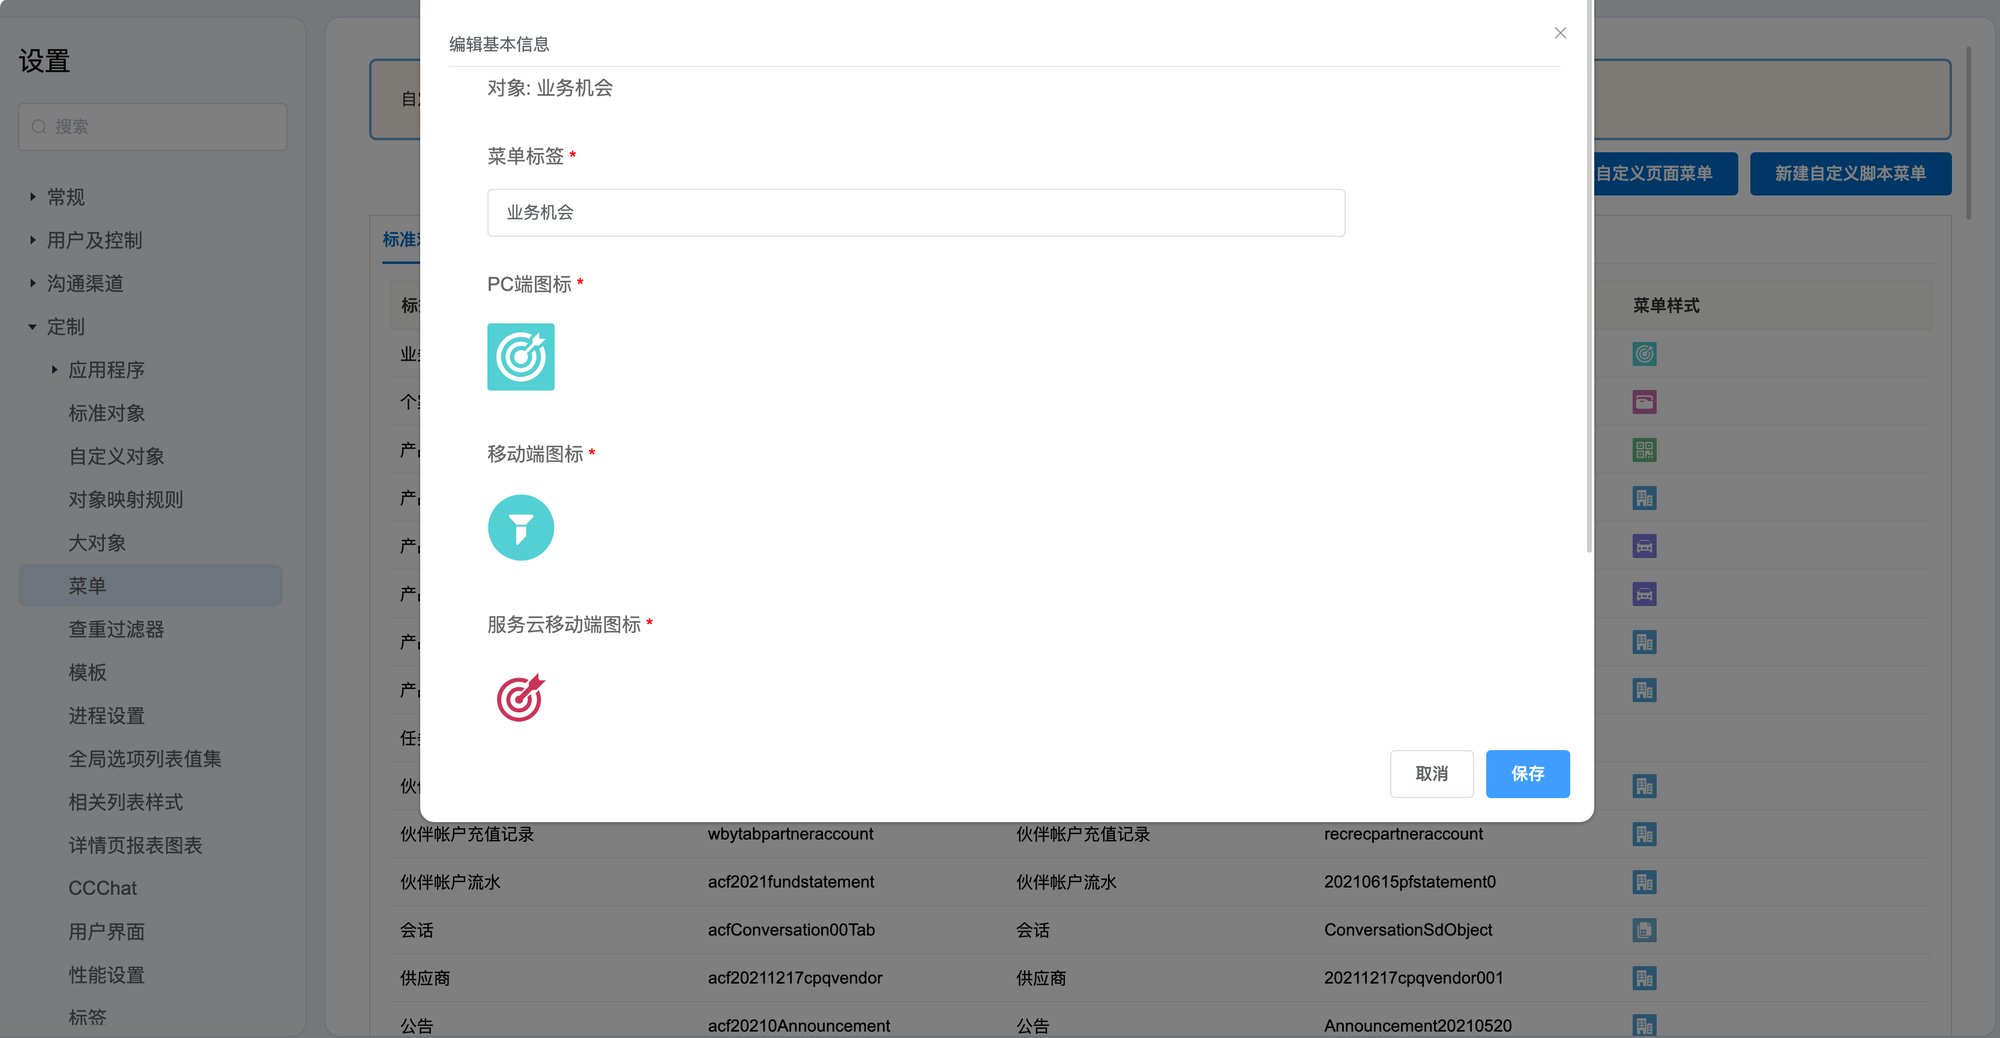Click the 伙伴帐户流水 row menu style icon
This screenshot has width=2000, height=1038.
[1644, 882]
